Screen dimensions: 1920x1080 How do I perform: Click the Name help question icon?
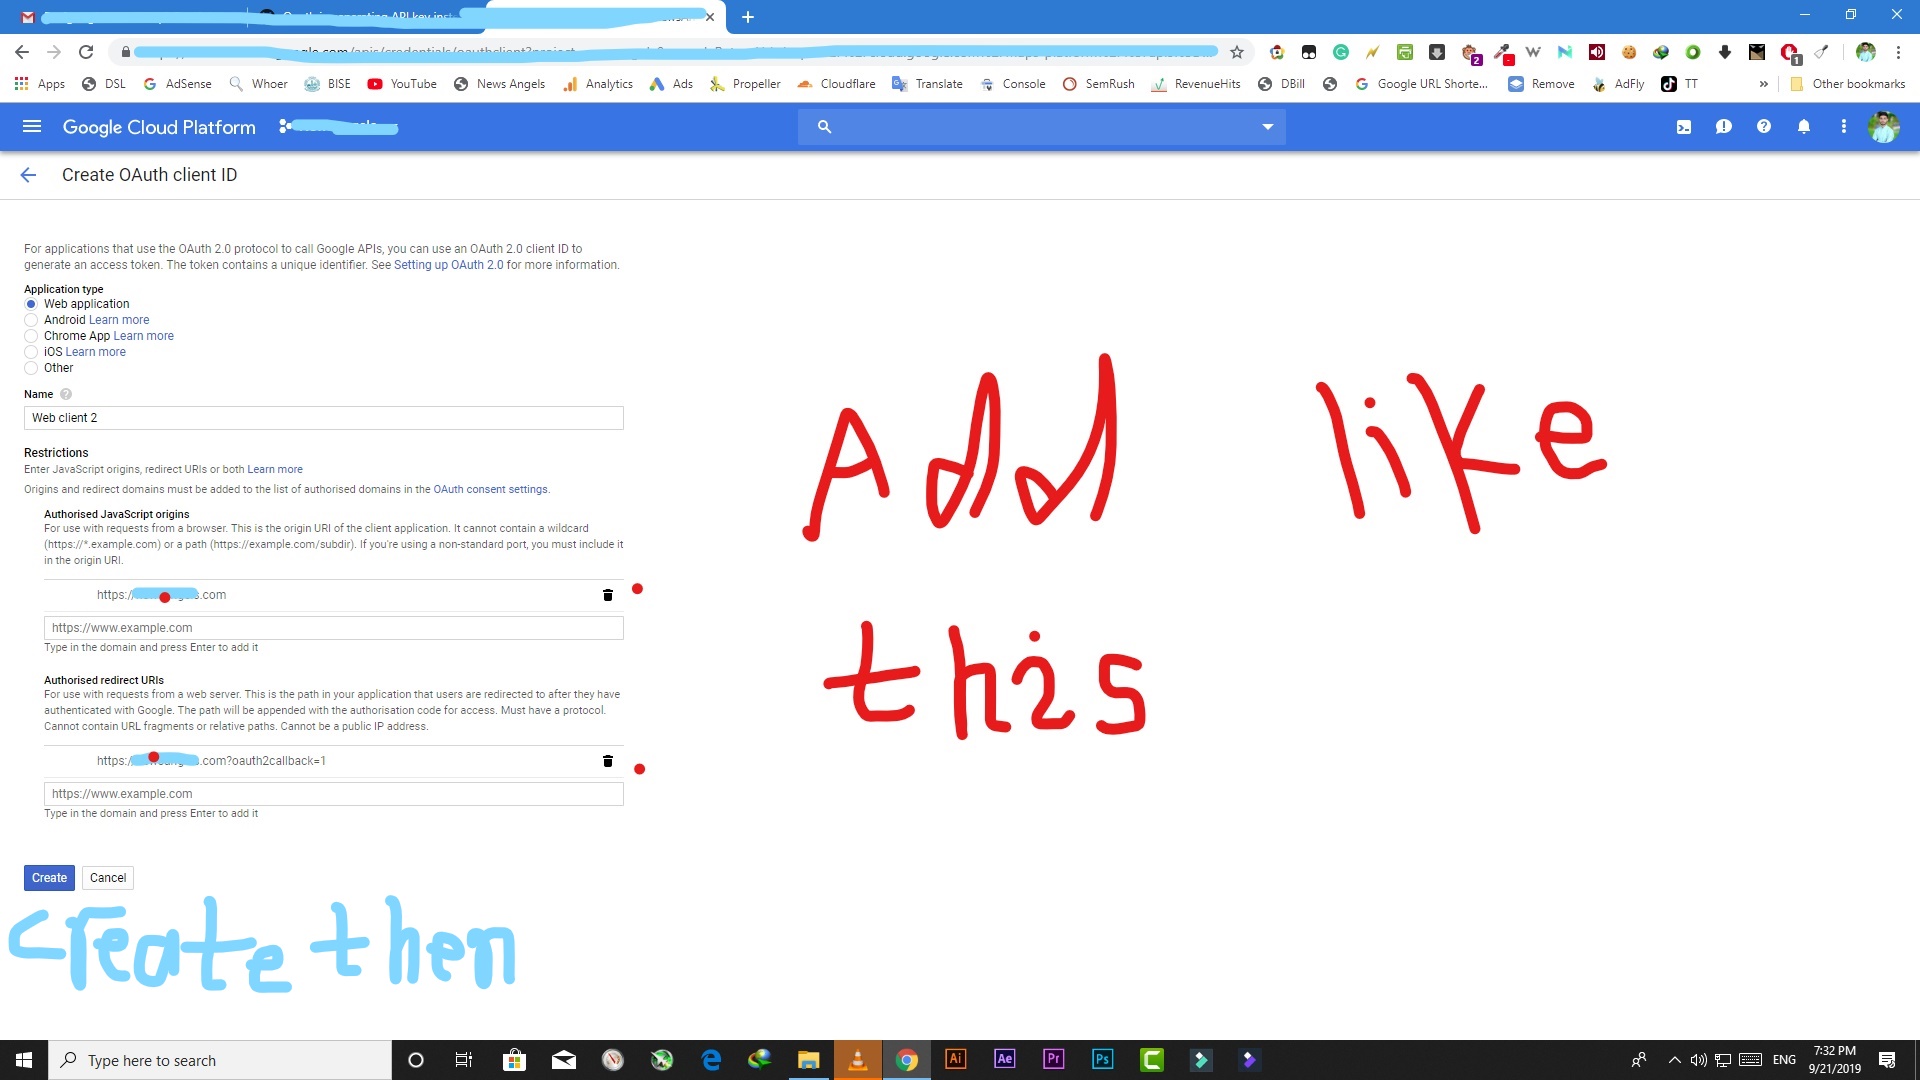(66, 394)
